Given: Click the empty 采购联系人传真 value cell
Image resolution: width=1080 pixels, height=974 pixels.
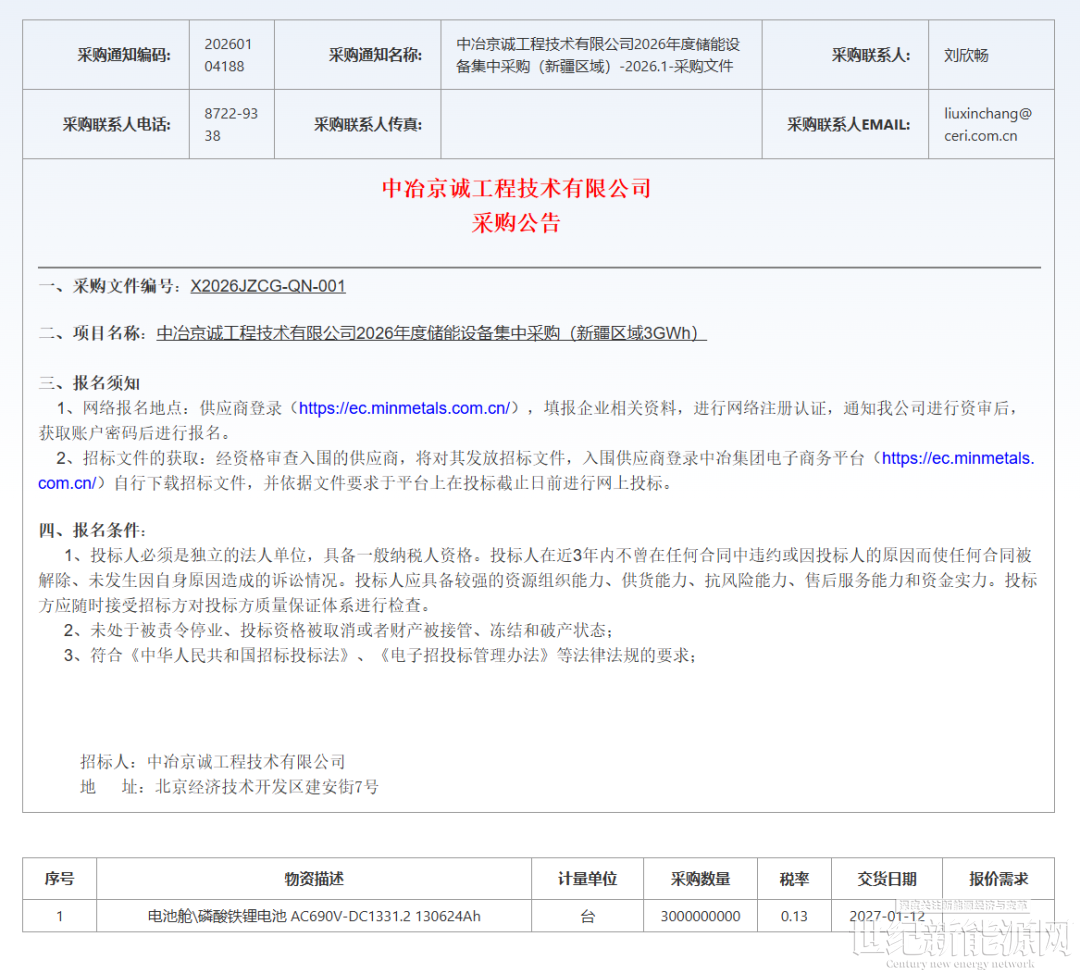Looking at the screenshot, I should (x=601, y=124).
